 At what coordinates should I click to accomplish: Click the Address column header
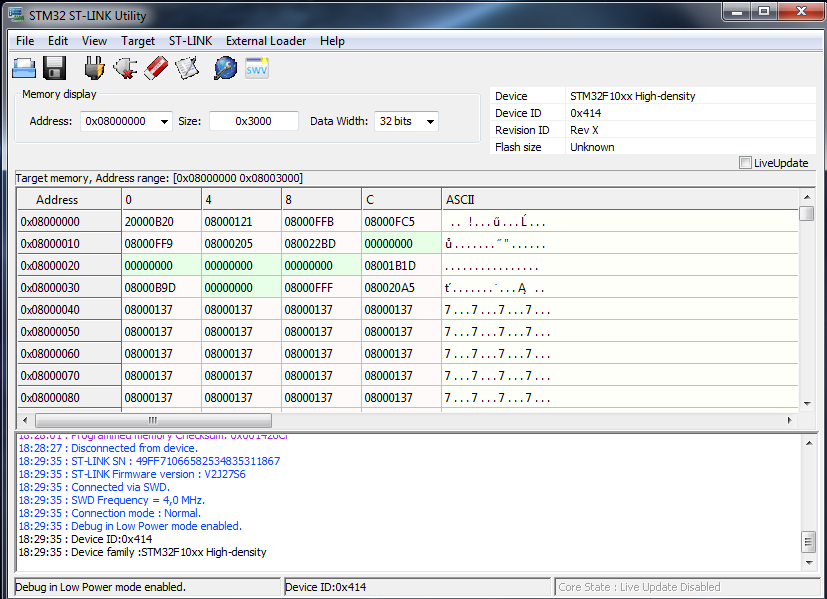pyautogui.click(x=69, y=200)
